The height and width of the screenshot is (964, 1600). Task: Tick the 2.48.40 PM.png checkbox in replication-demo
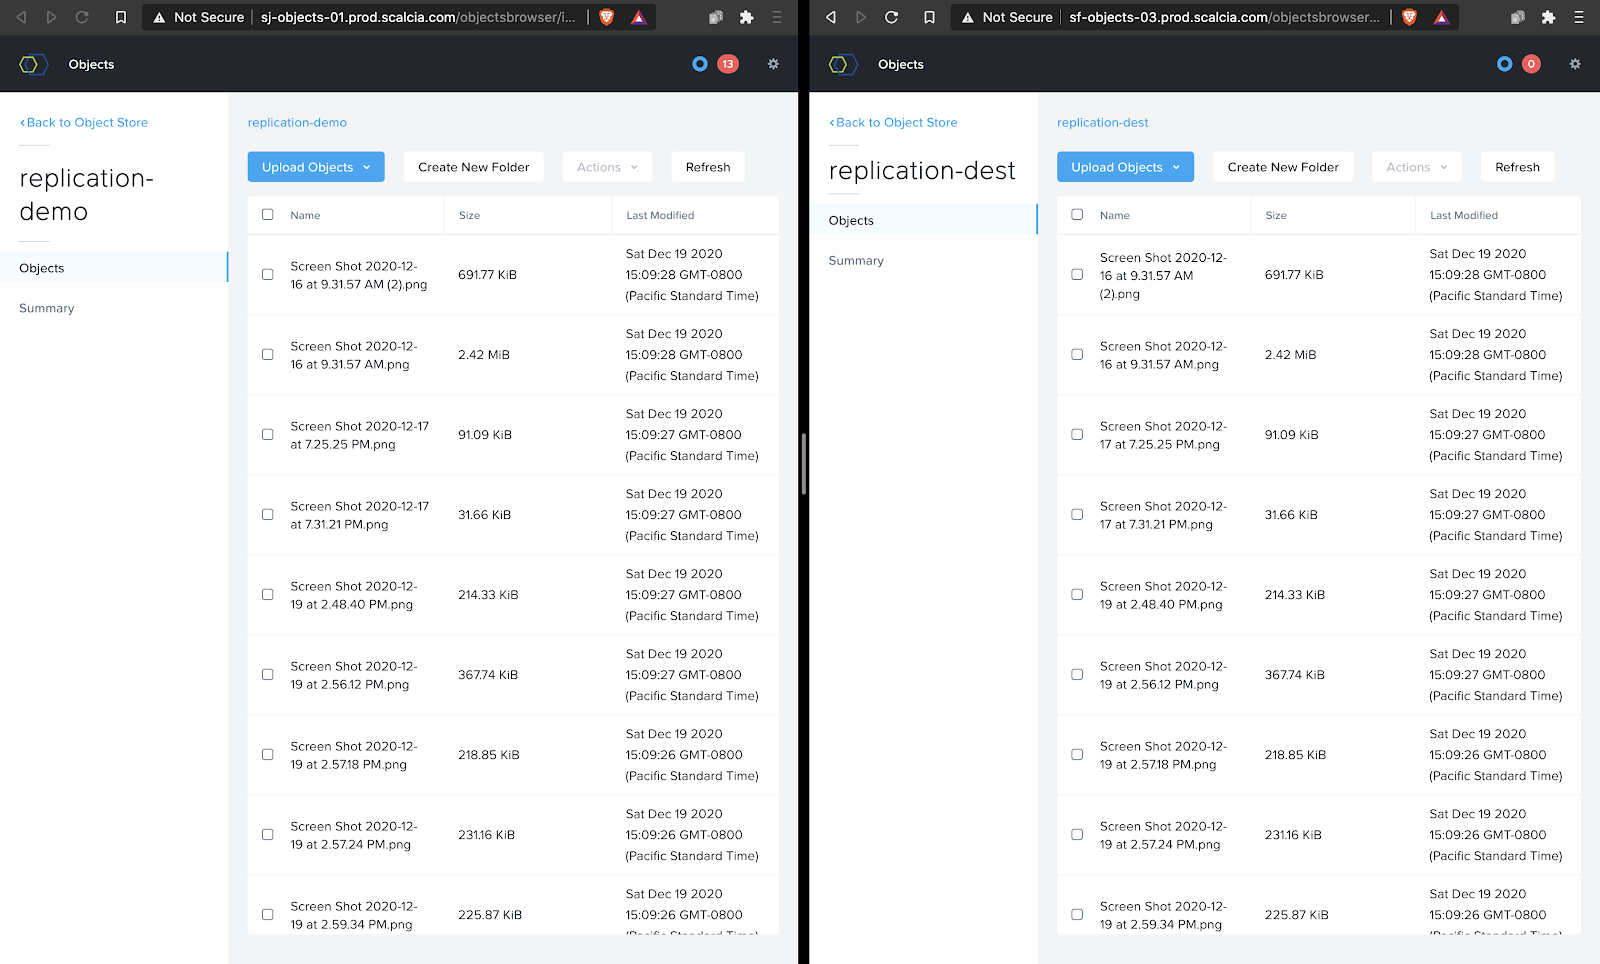267,594
